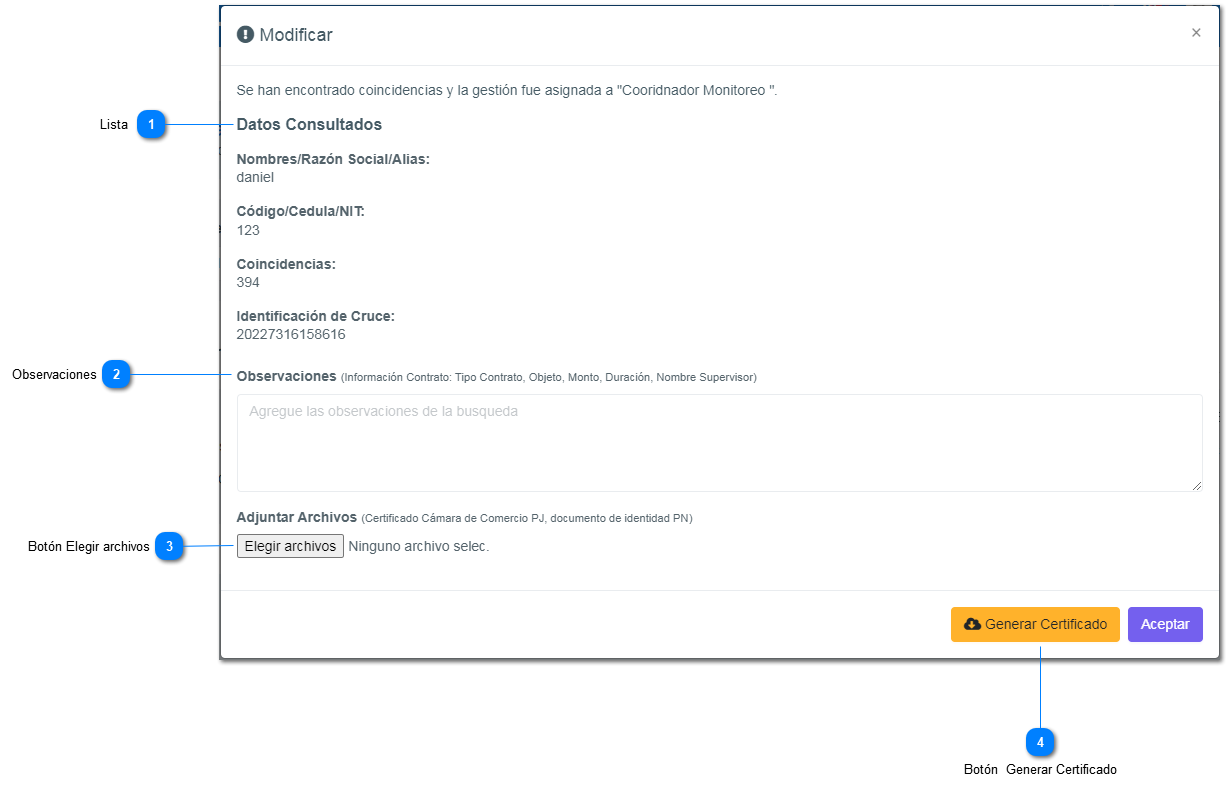
Task: Click the name value daniel
Action: [x=255, y=177]
